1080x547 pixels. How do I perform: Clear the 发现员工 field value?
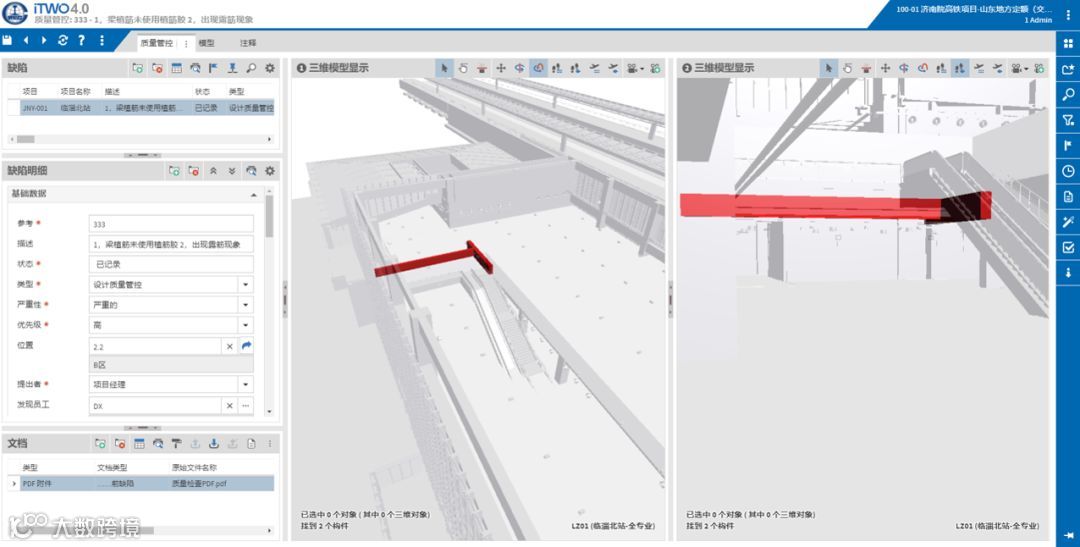click(229, 406)
